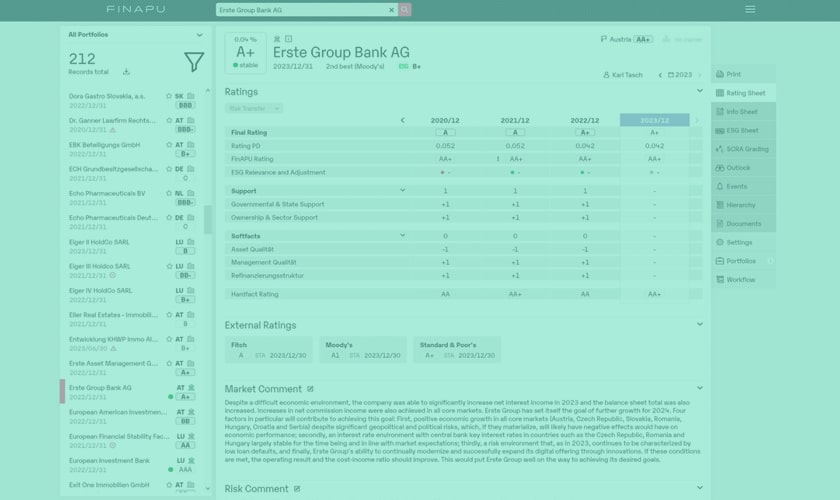This screenshot has height=500, width=840.
Task: Click the ESG B+ badge under company name
Action: point(410,66)
